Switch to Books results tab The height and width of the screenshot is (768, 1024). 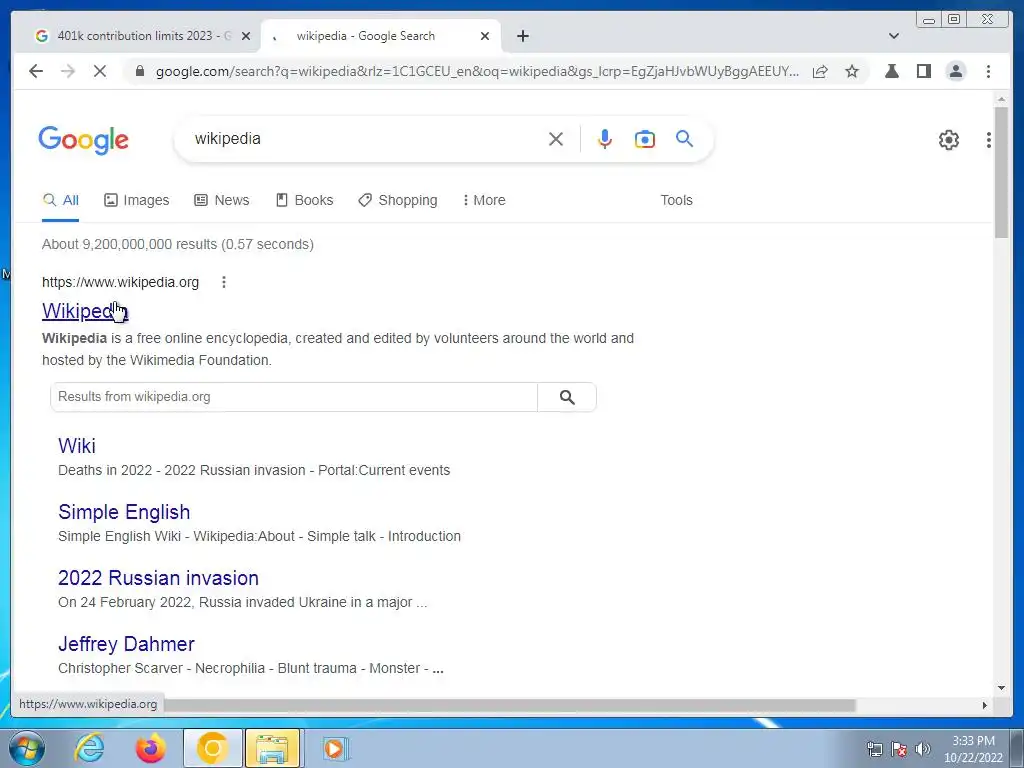[x=304, y=200]
